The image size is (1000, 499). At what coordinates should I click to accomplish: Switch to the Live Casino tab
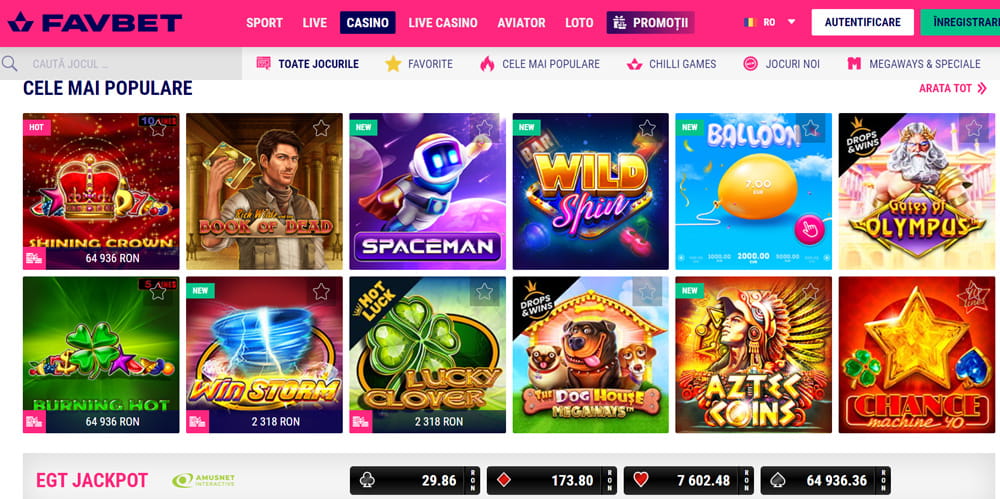pos(443,23)
